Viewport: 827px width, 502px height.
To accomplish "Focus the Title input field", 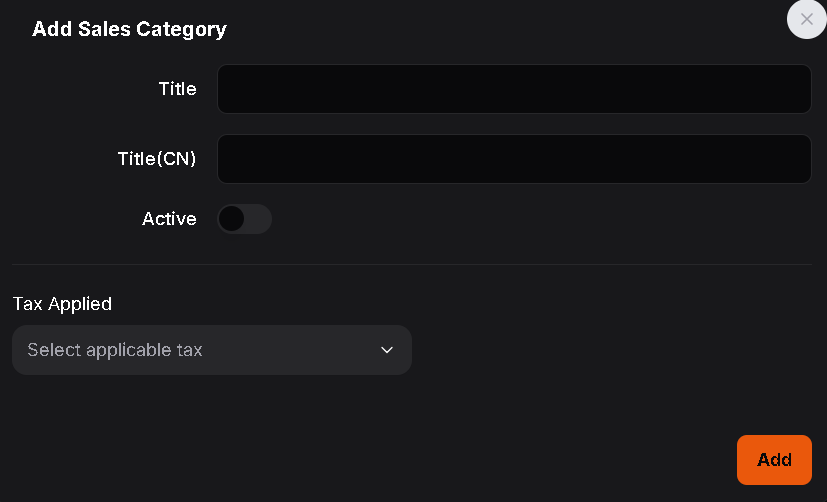I will point(513,89).
